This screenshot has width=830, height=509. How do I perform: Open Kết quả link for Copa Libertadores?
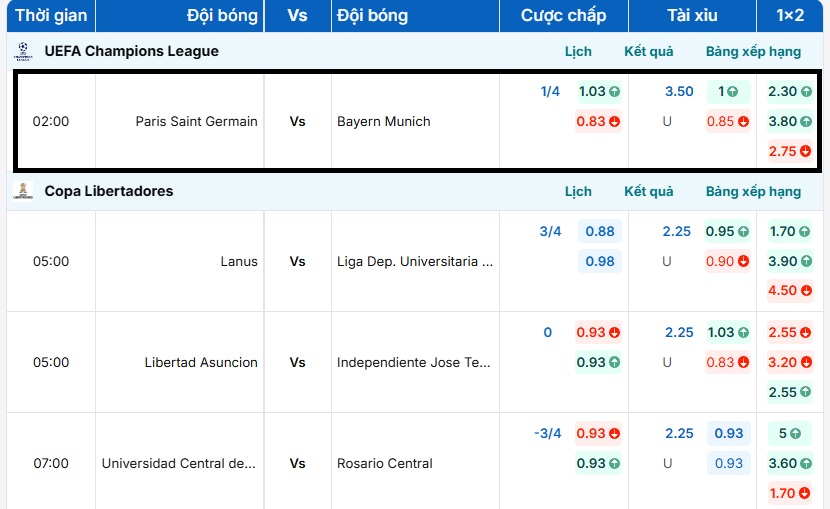coord(648,191)
